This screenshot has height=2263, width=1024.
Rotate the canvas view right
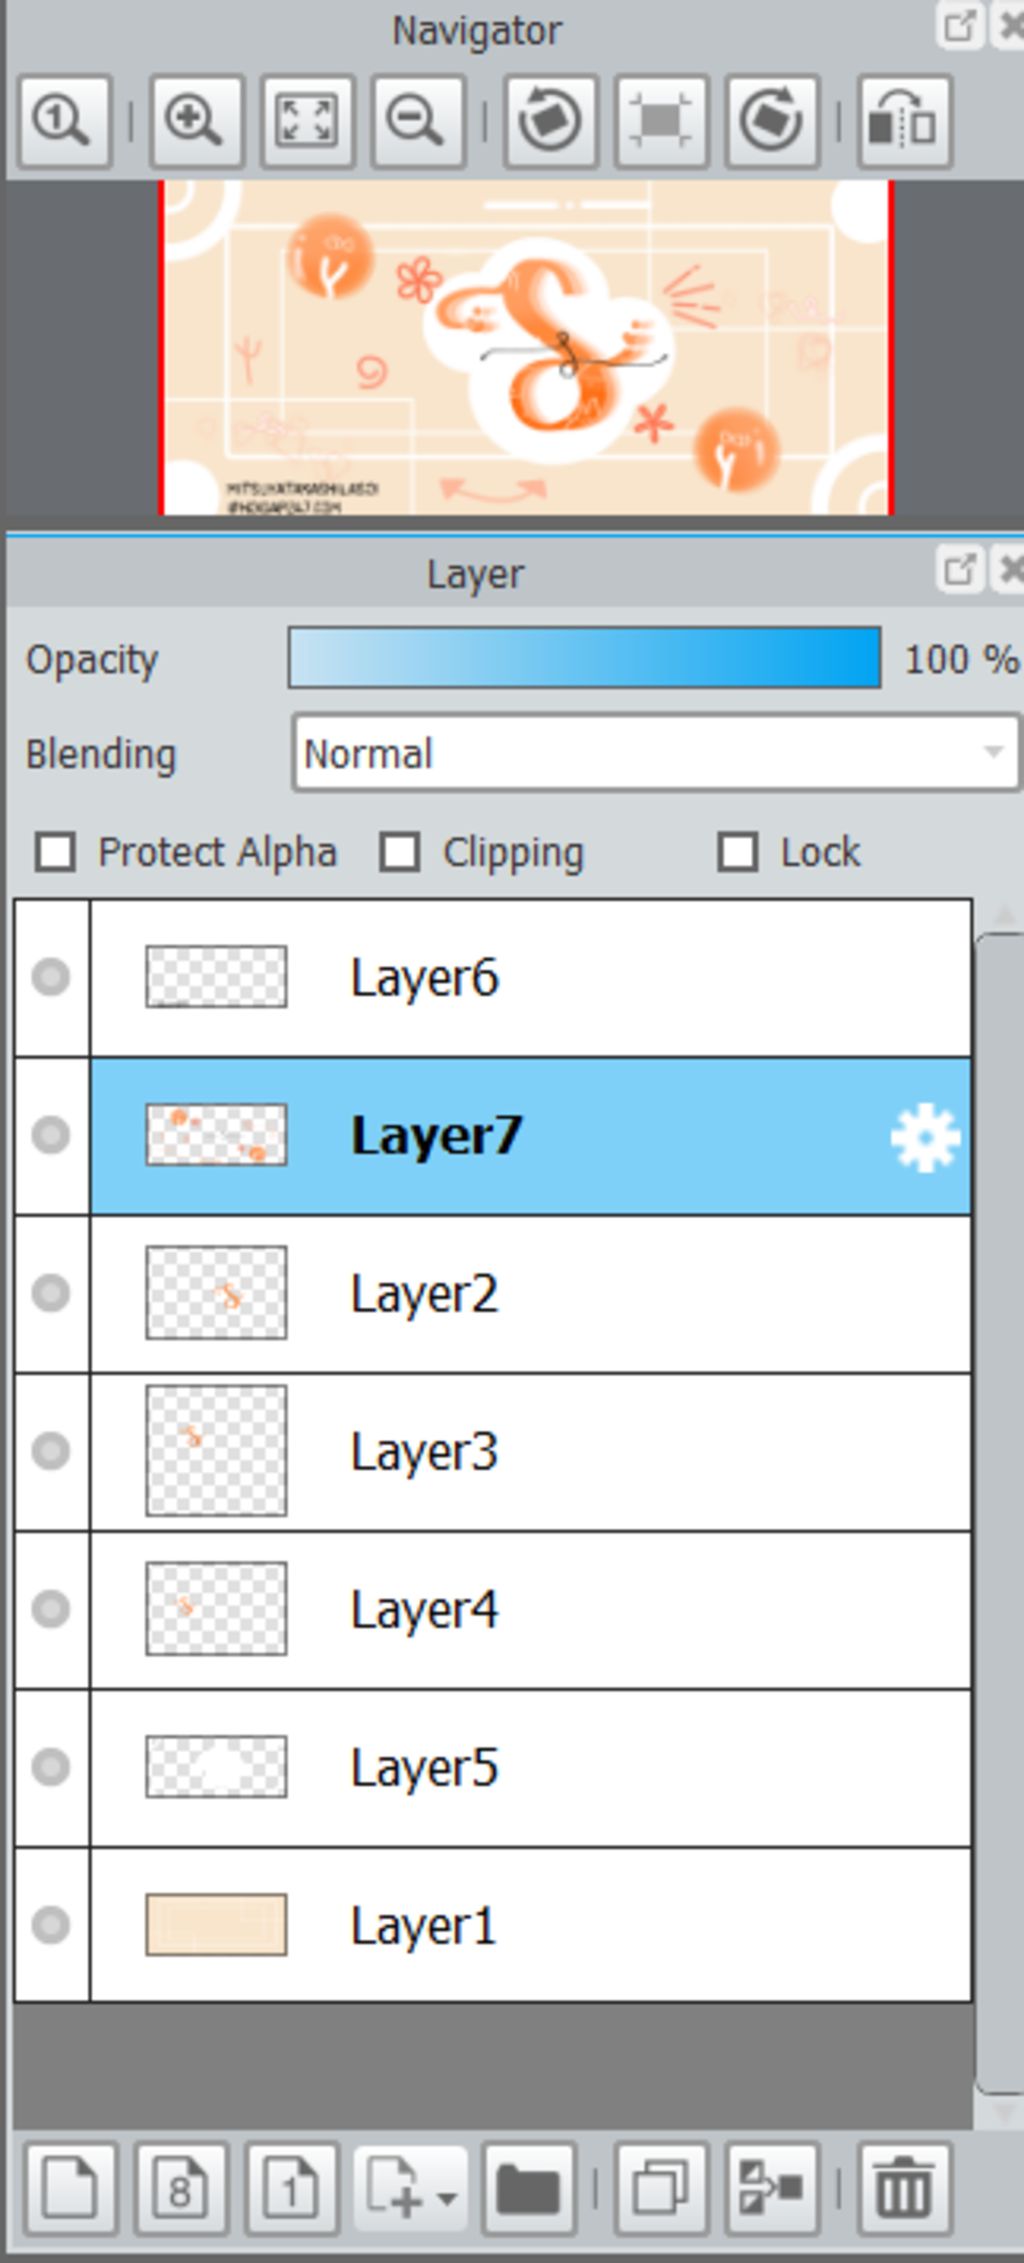point(772,121)
